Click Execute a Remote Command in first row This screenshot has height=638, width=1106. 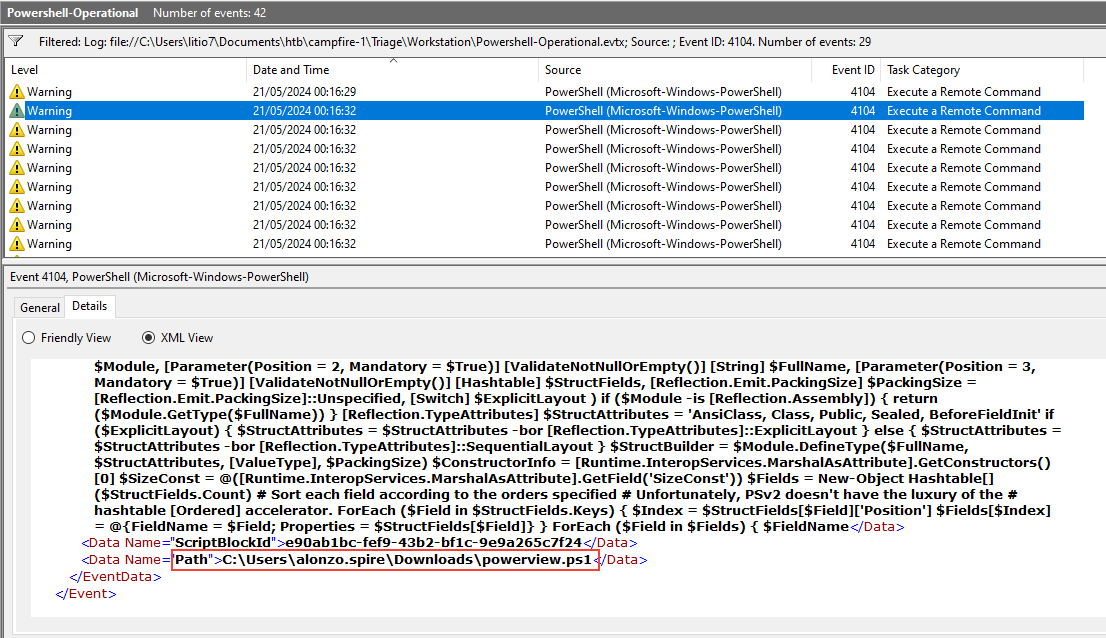[964, 92]
